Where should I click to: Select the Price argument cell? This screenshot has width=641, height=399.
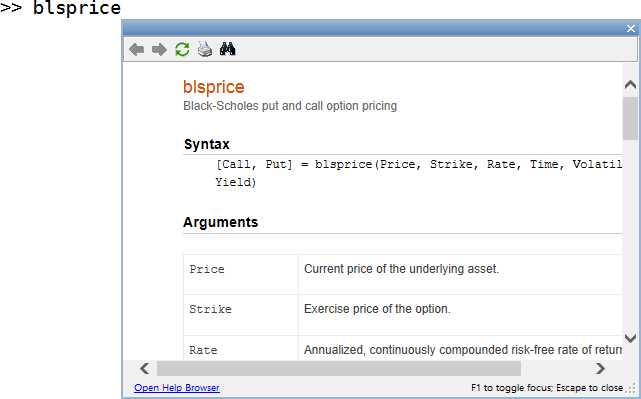click(241, 274)
